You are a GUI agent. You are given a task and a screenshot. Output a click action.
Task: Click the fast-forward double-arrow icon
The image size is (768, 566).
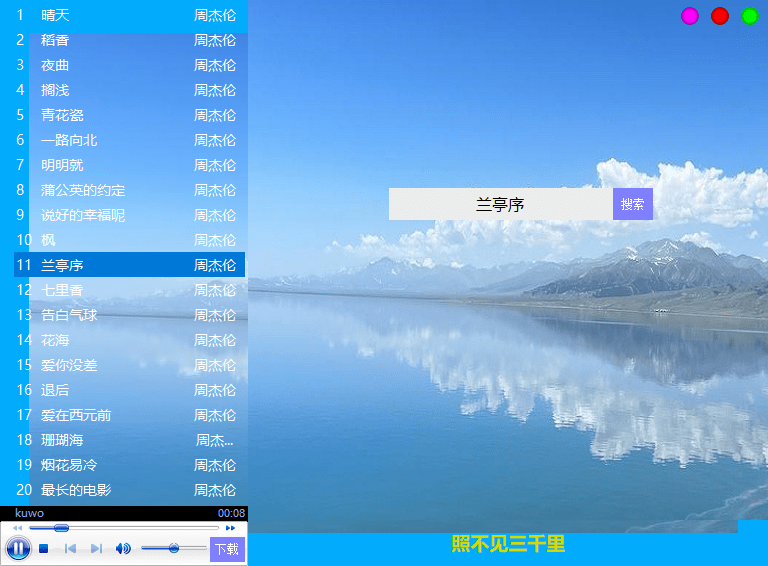(x=231, y=528)
